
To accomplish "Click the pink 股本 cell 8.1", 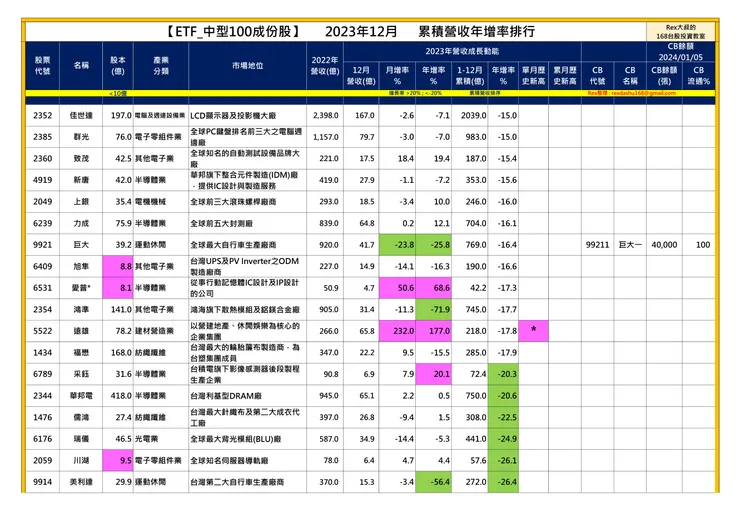I will point(118,288).
